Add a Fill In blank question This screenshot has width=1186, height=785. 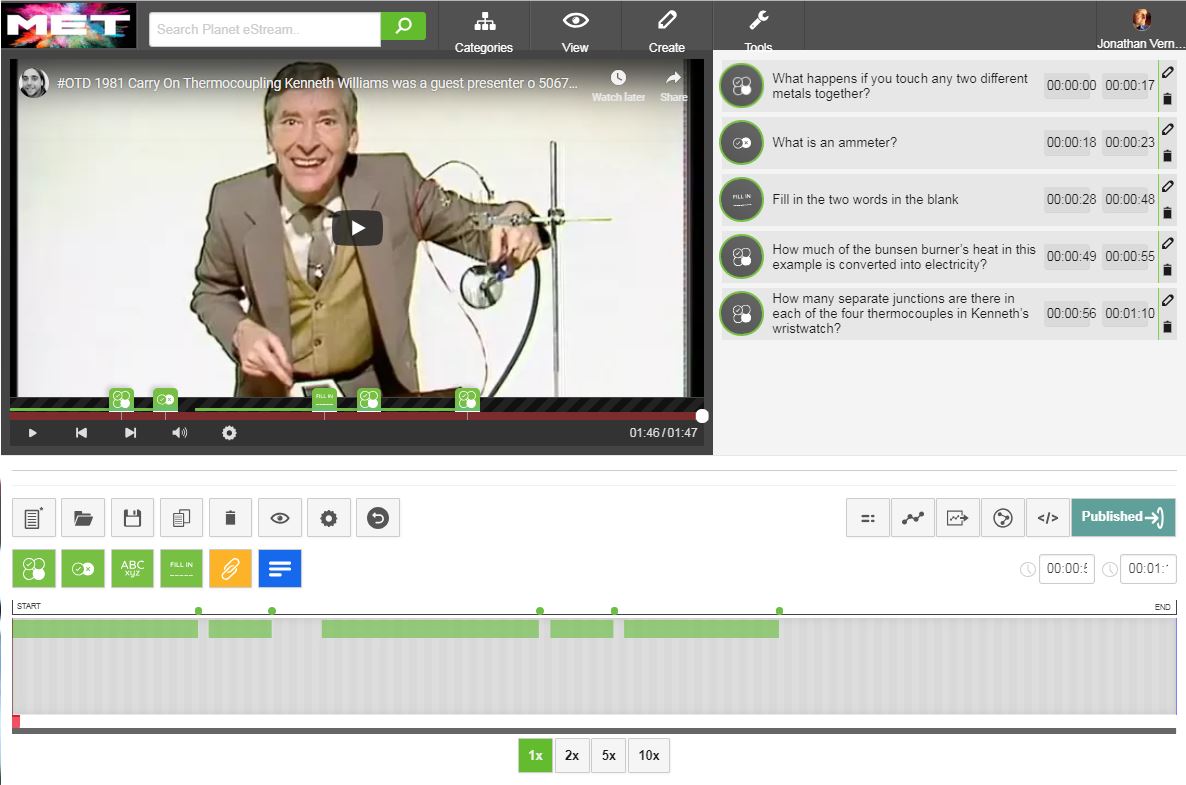point(182,569)
